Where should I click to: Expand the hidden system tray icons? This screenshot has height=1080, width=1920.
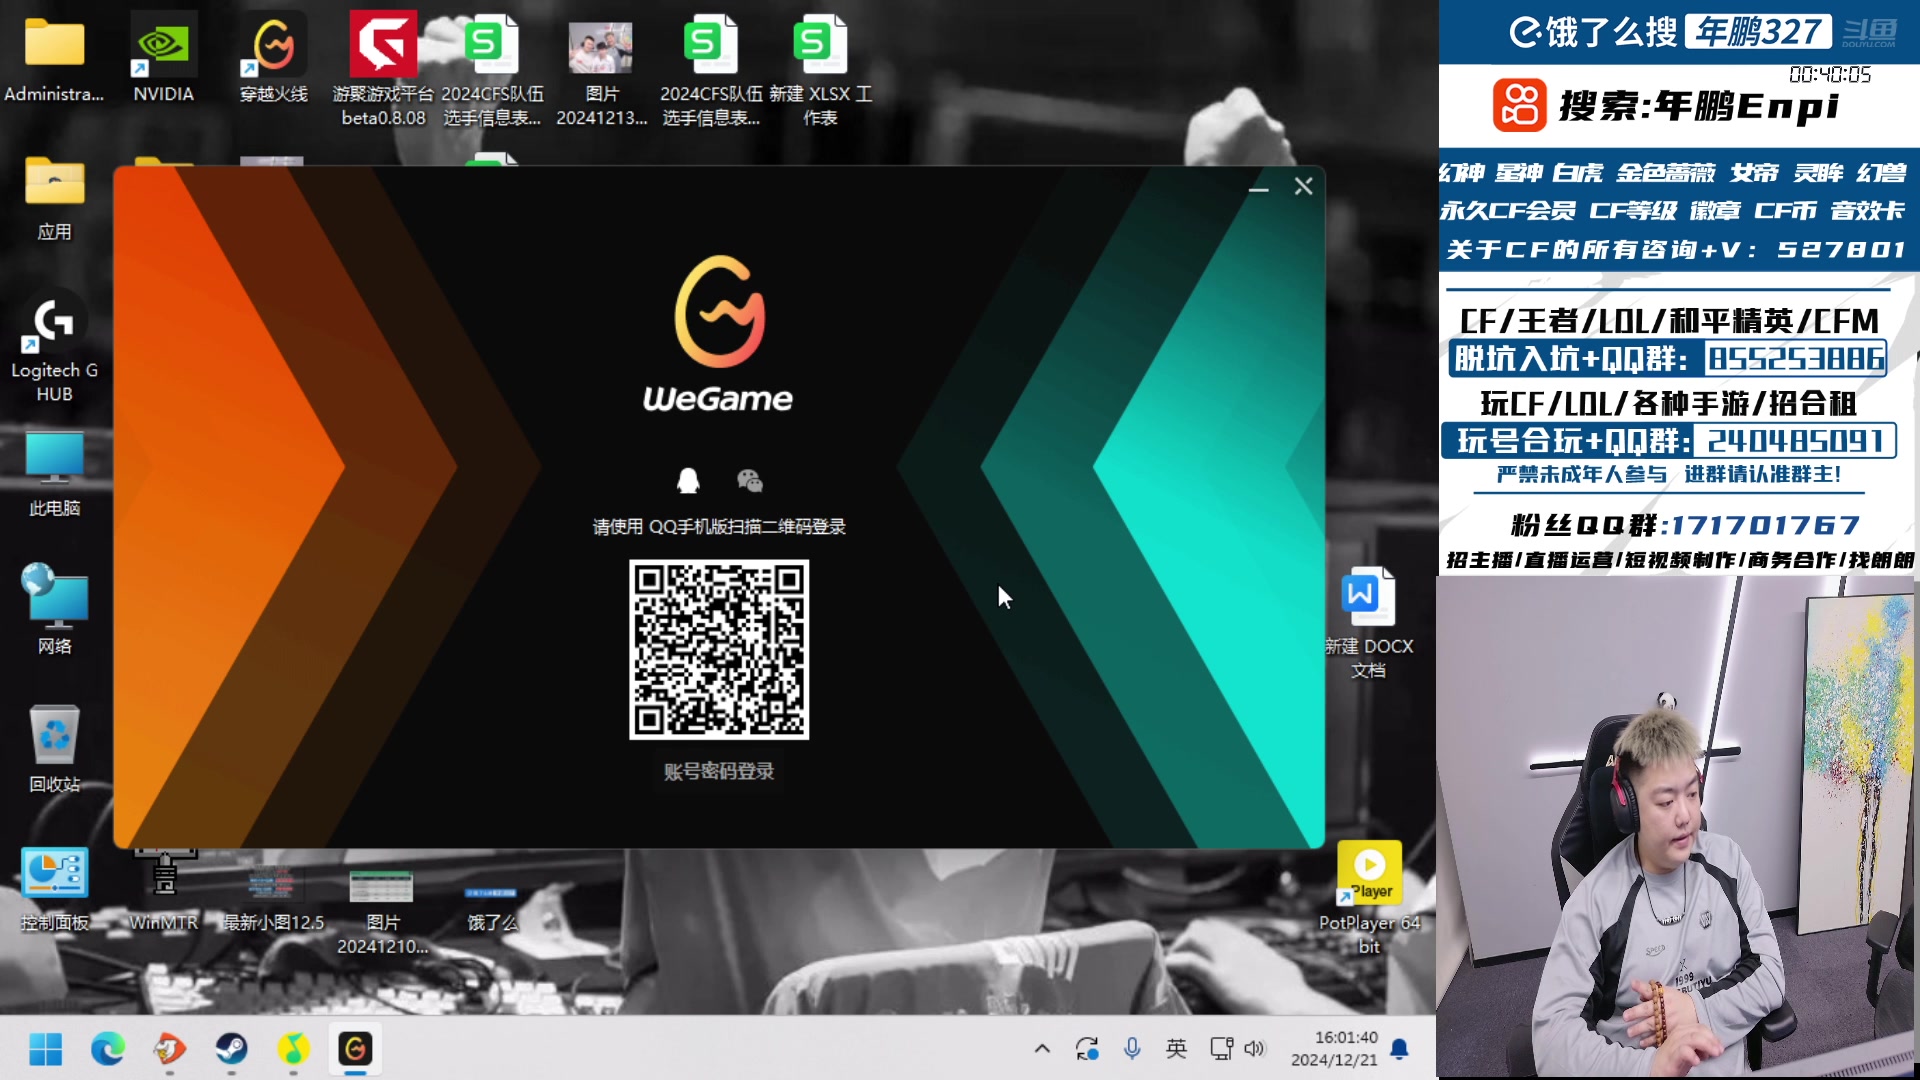click(x=1042, y=1048)
